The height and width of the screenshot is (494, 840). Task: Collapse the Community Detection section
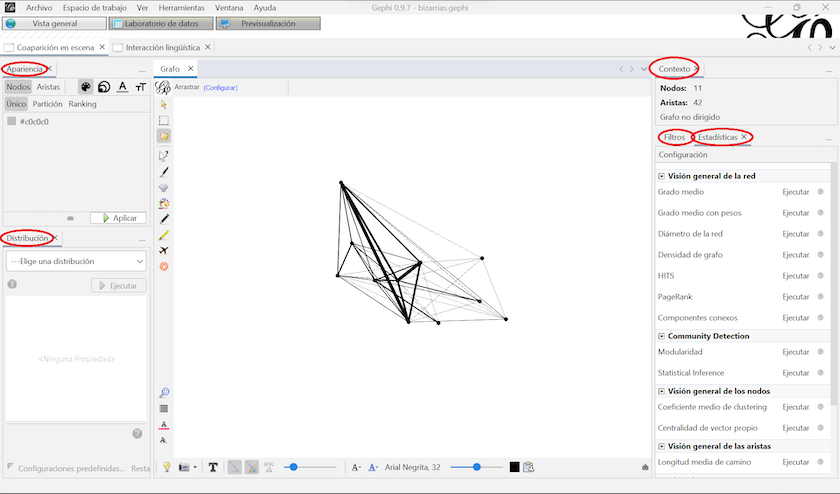pos(662,336)
